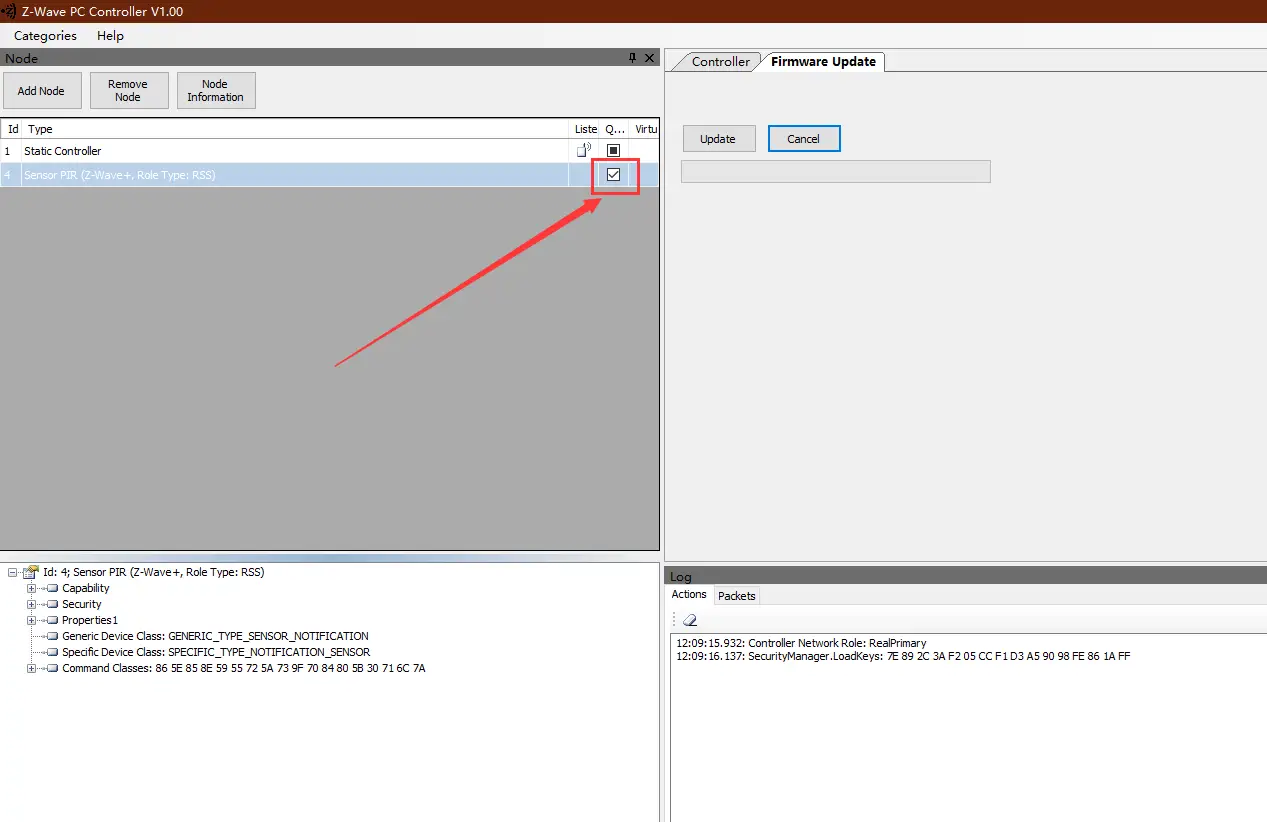Screen dimensions: 1267x822
Task: Click listening icon in Static Controller row
Action: (584, 151)
